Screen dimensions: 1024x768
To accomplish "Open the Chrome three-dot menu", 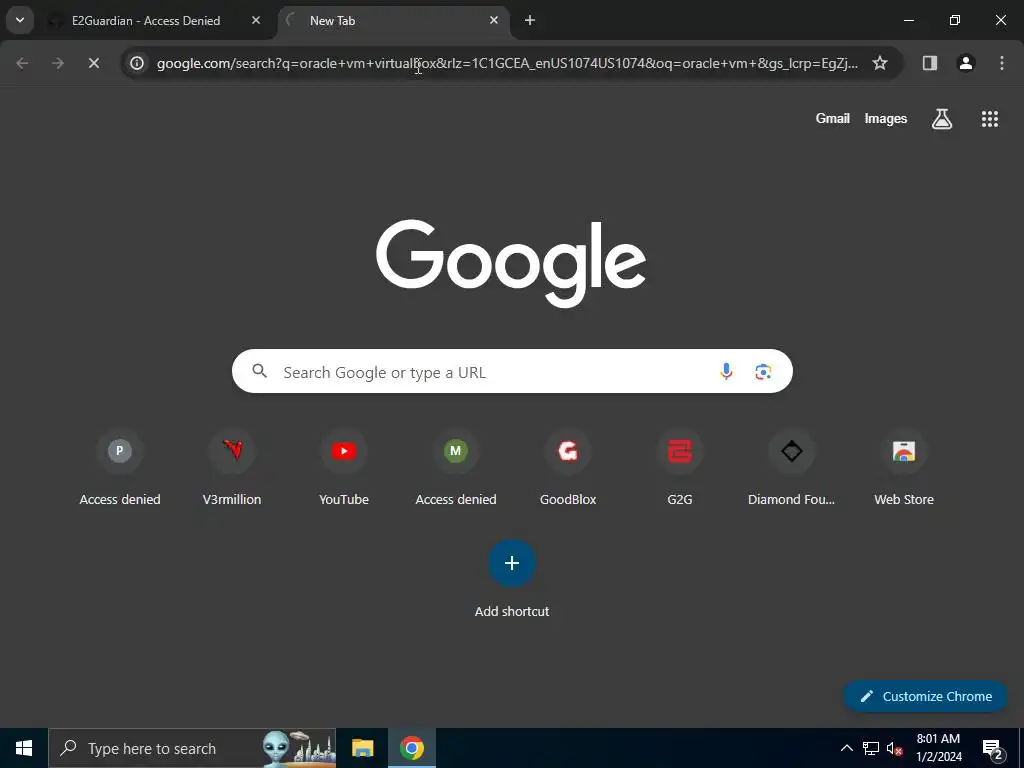I will click(1002, 63).
